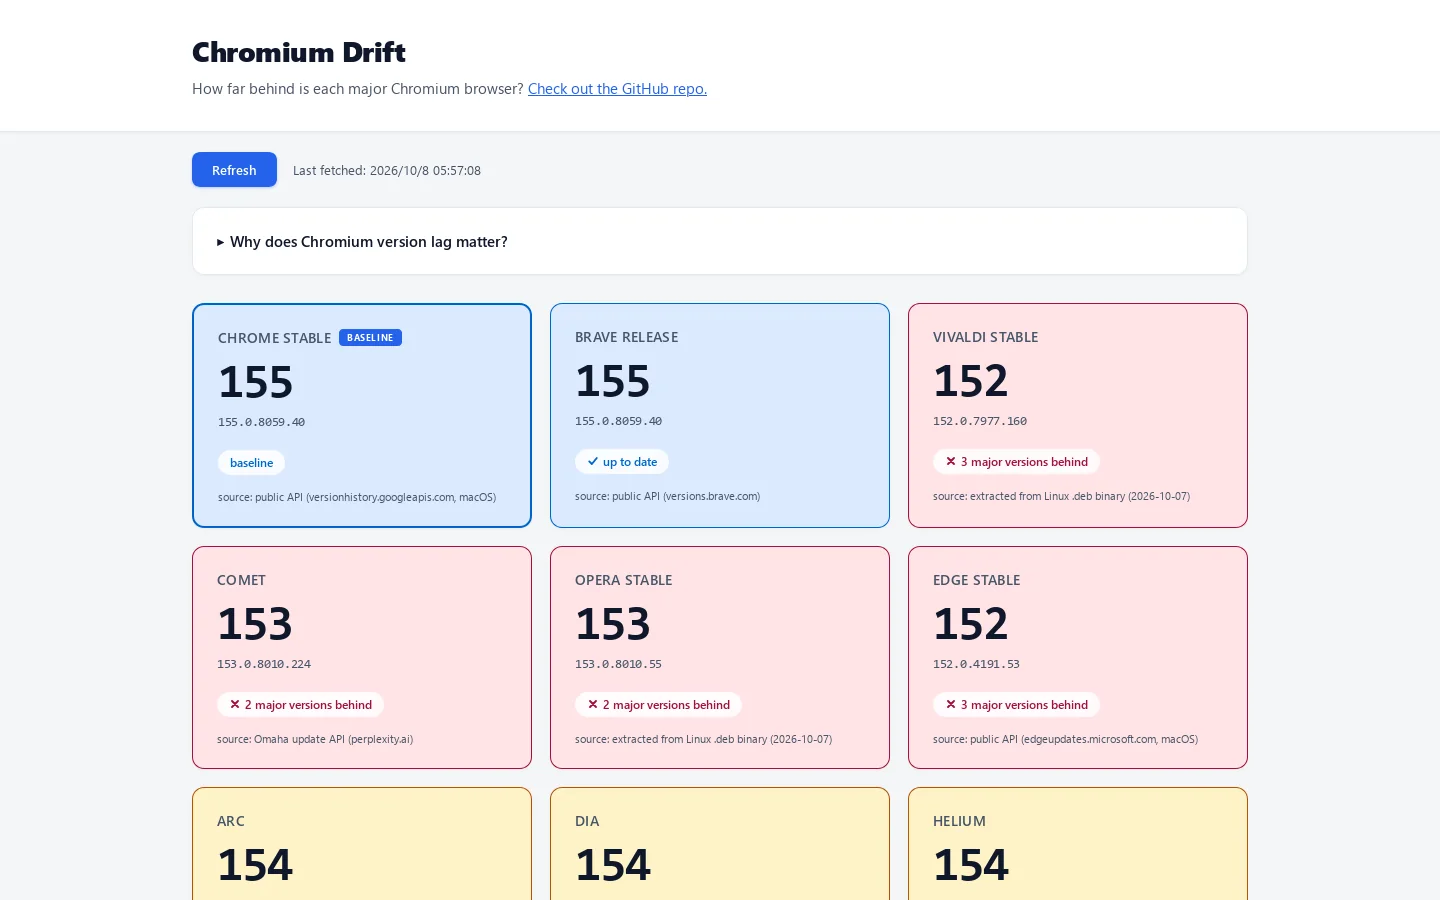Click version string '153.0.8010.224' in Comet card
This screenshot has width=1440, height=900.
point(264,664)
